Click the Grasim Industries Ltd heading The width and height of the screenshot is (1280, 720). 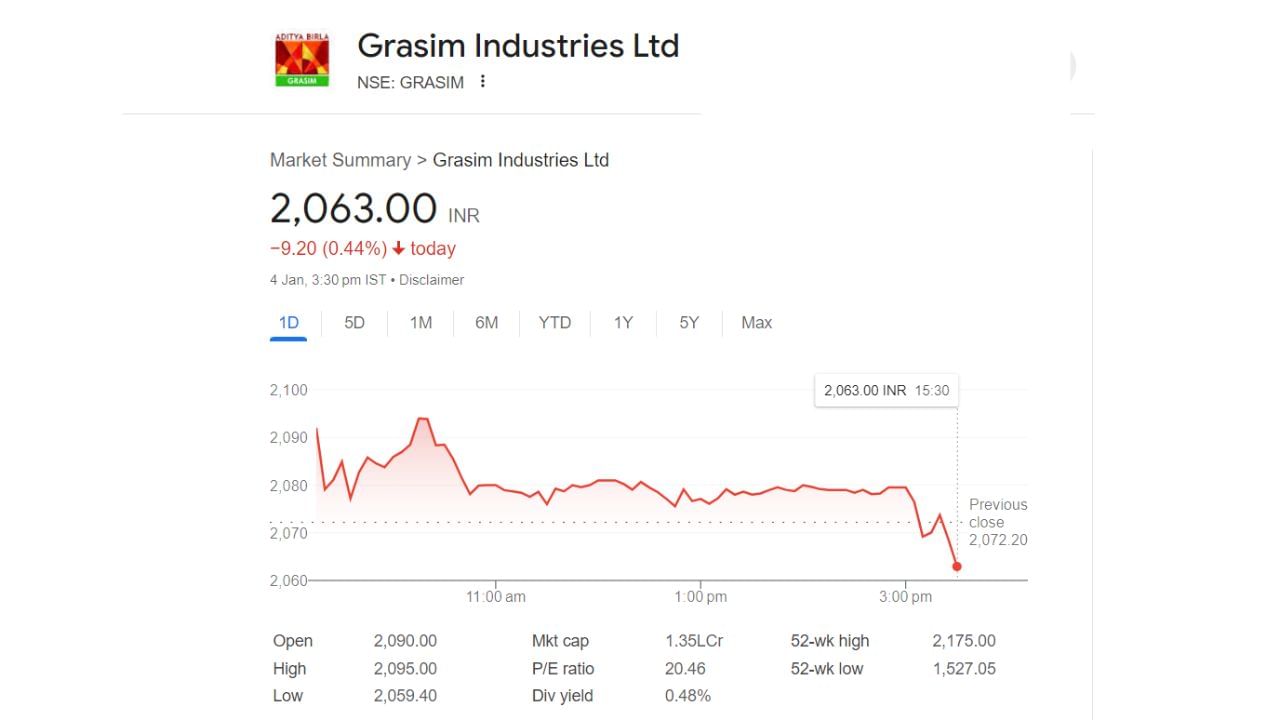pyautogui.click(x=518, y=46)
